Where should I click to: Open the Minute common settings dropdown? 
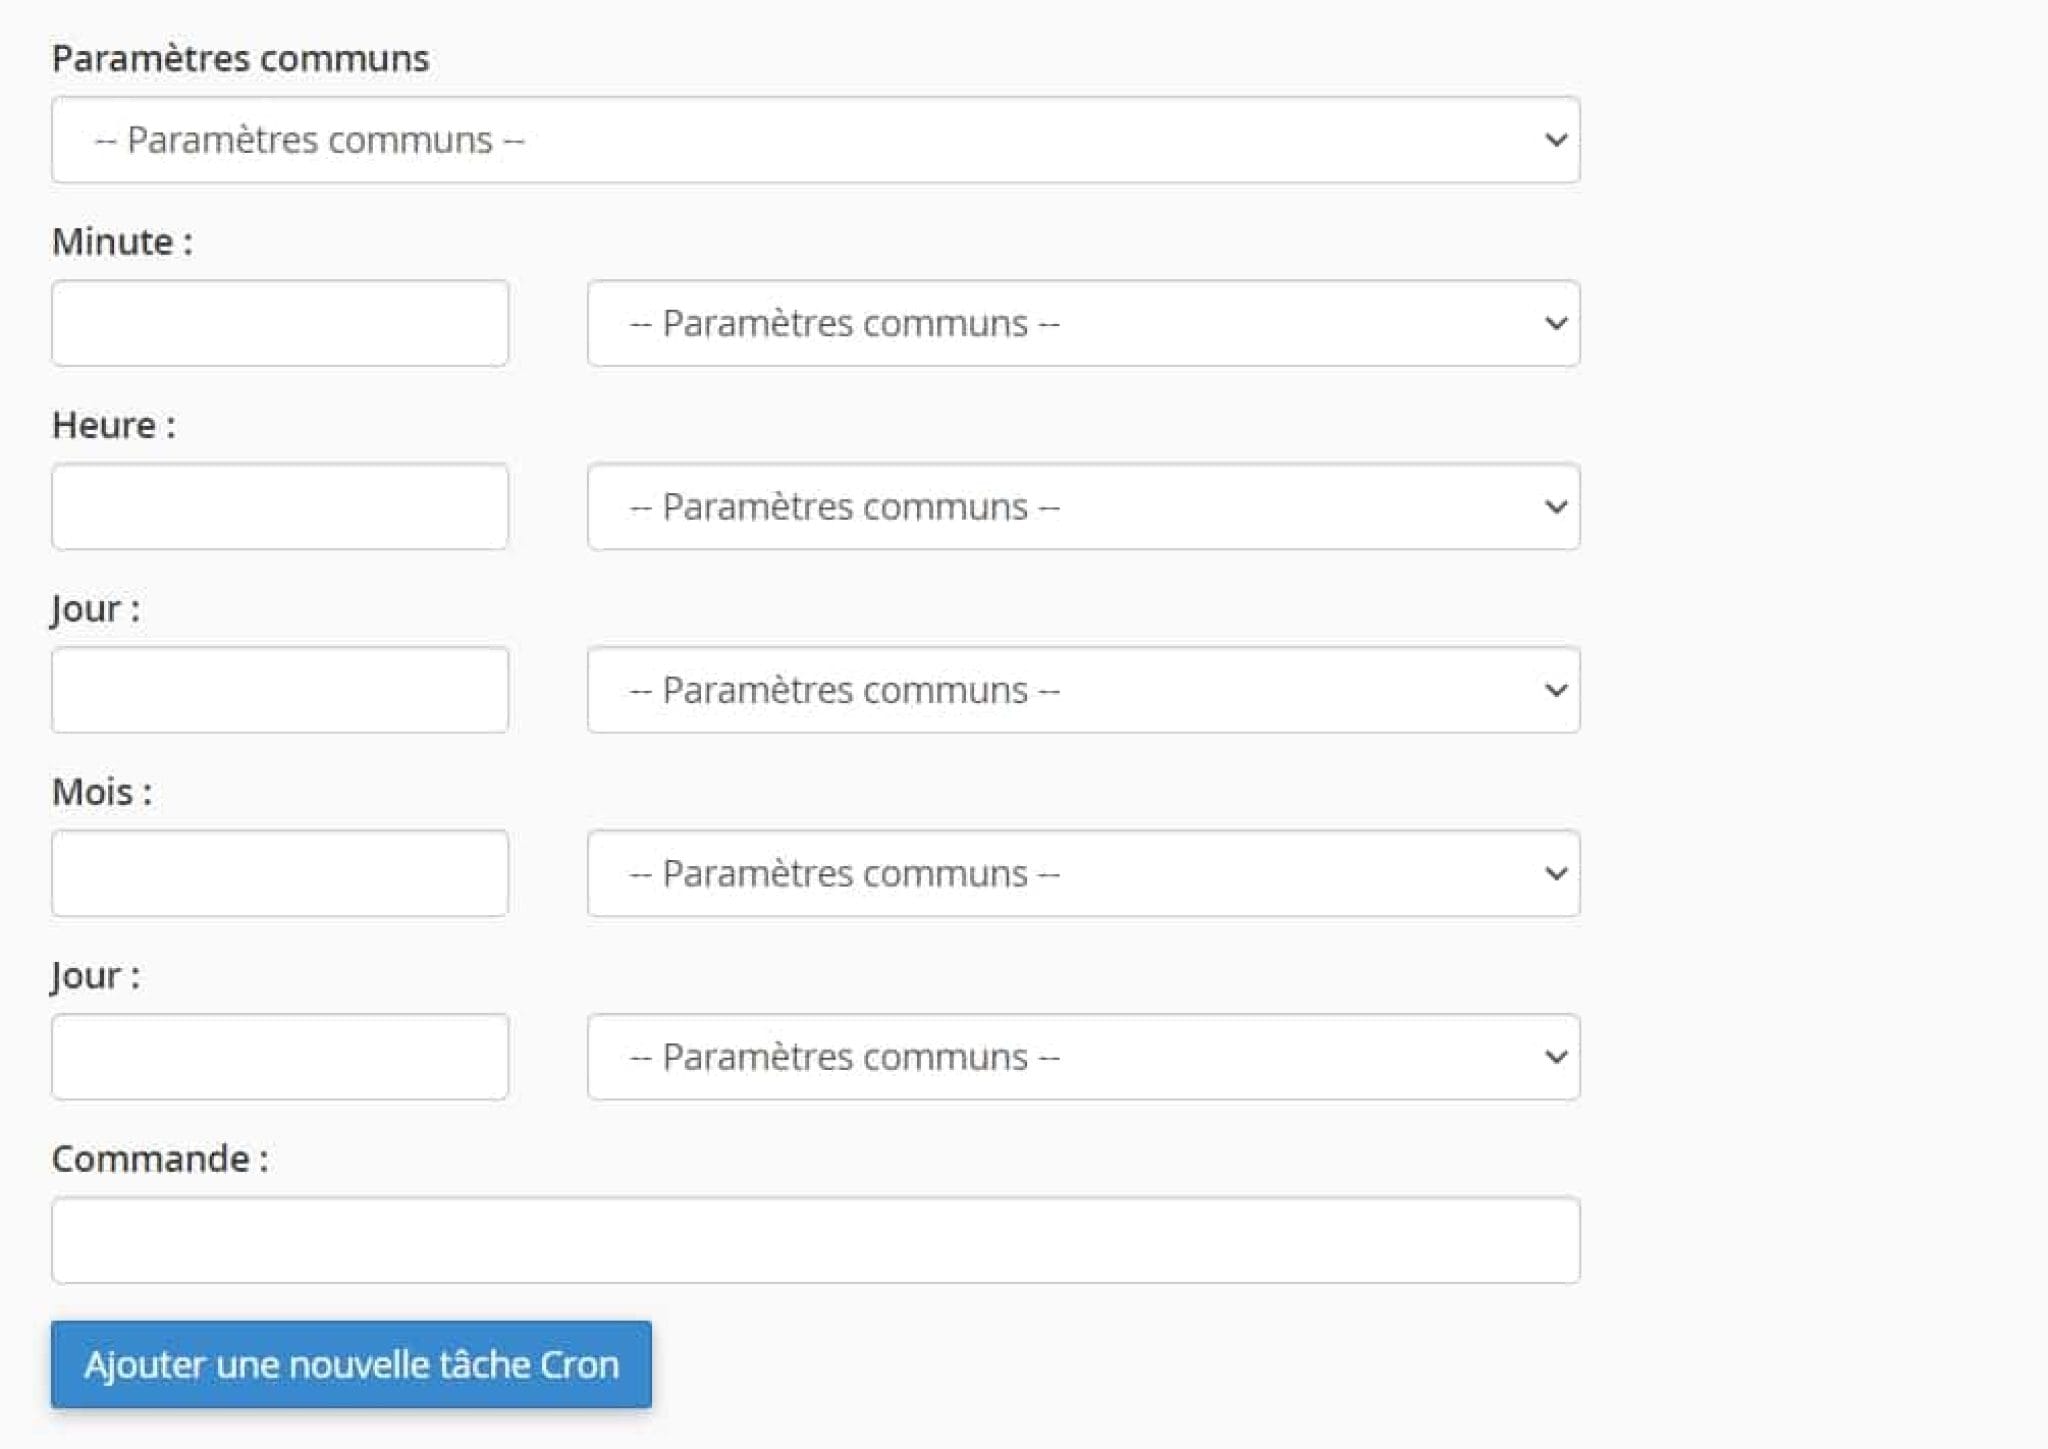coord(1083,323)
